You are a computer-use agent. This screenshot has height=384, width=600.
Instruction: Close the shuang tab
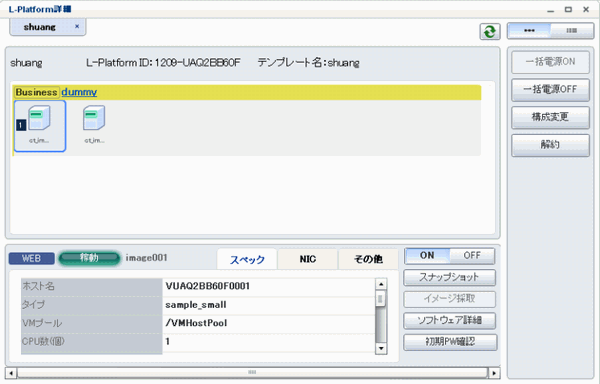pyautogui.click(x=77, y=26)
